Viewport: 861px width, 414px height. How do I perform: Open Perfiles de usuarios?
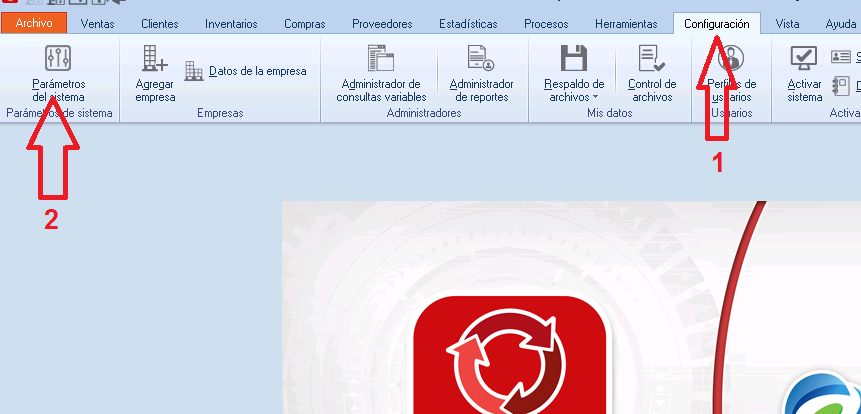point(731,74)
